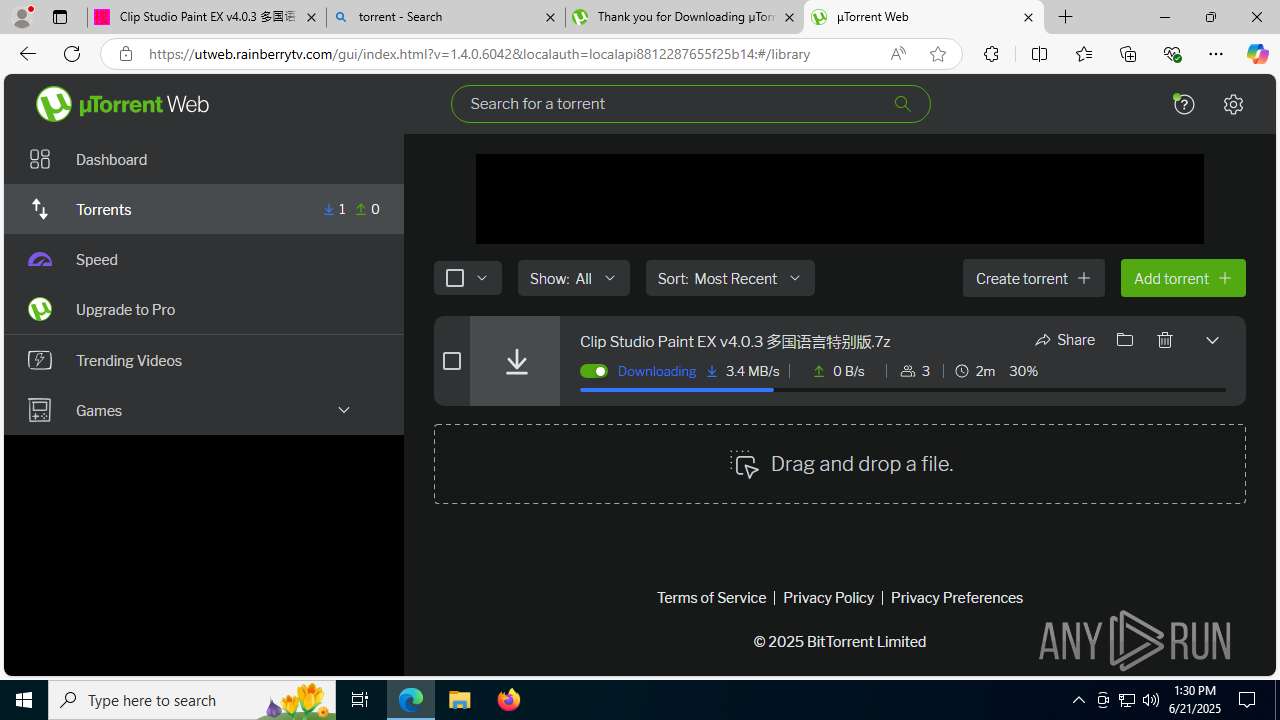Open the select-all dropdown arrow
Viewport: 1280px width, 720px height.
pos(483,278)
